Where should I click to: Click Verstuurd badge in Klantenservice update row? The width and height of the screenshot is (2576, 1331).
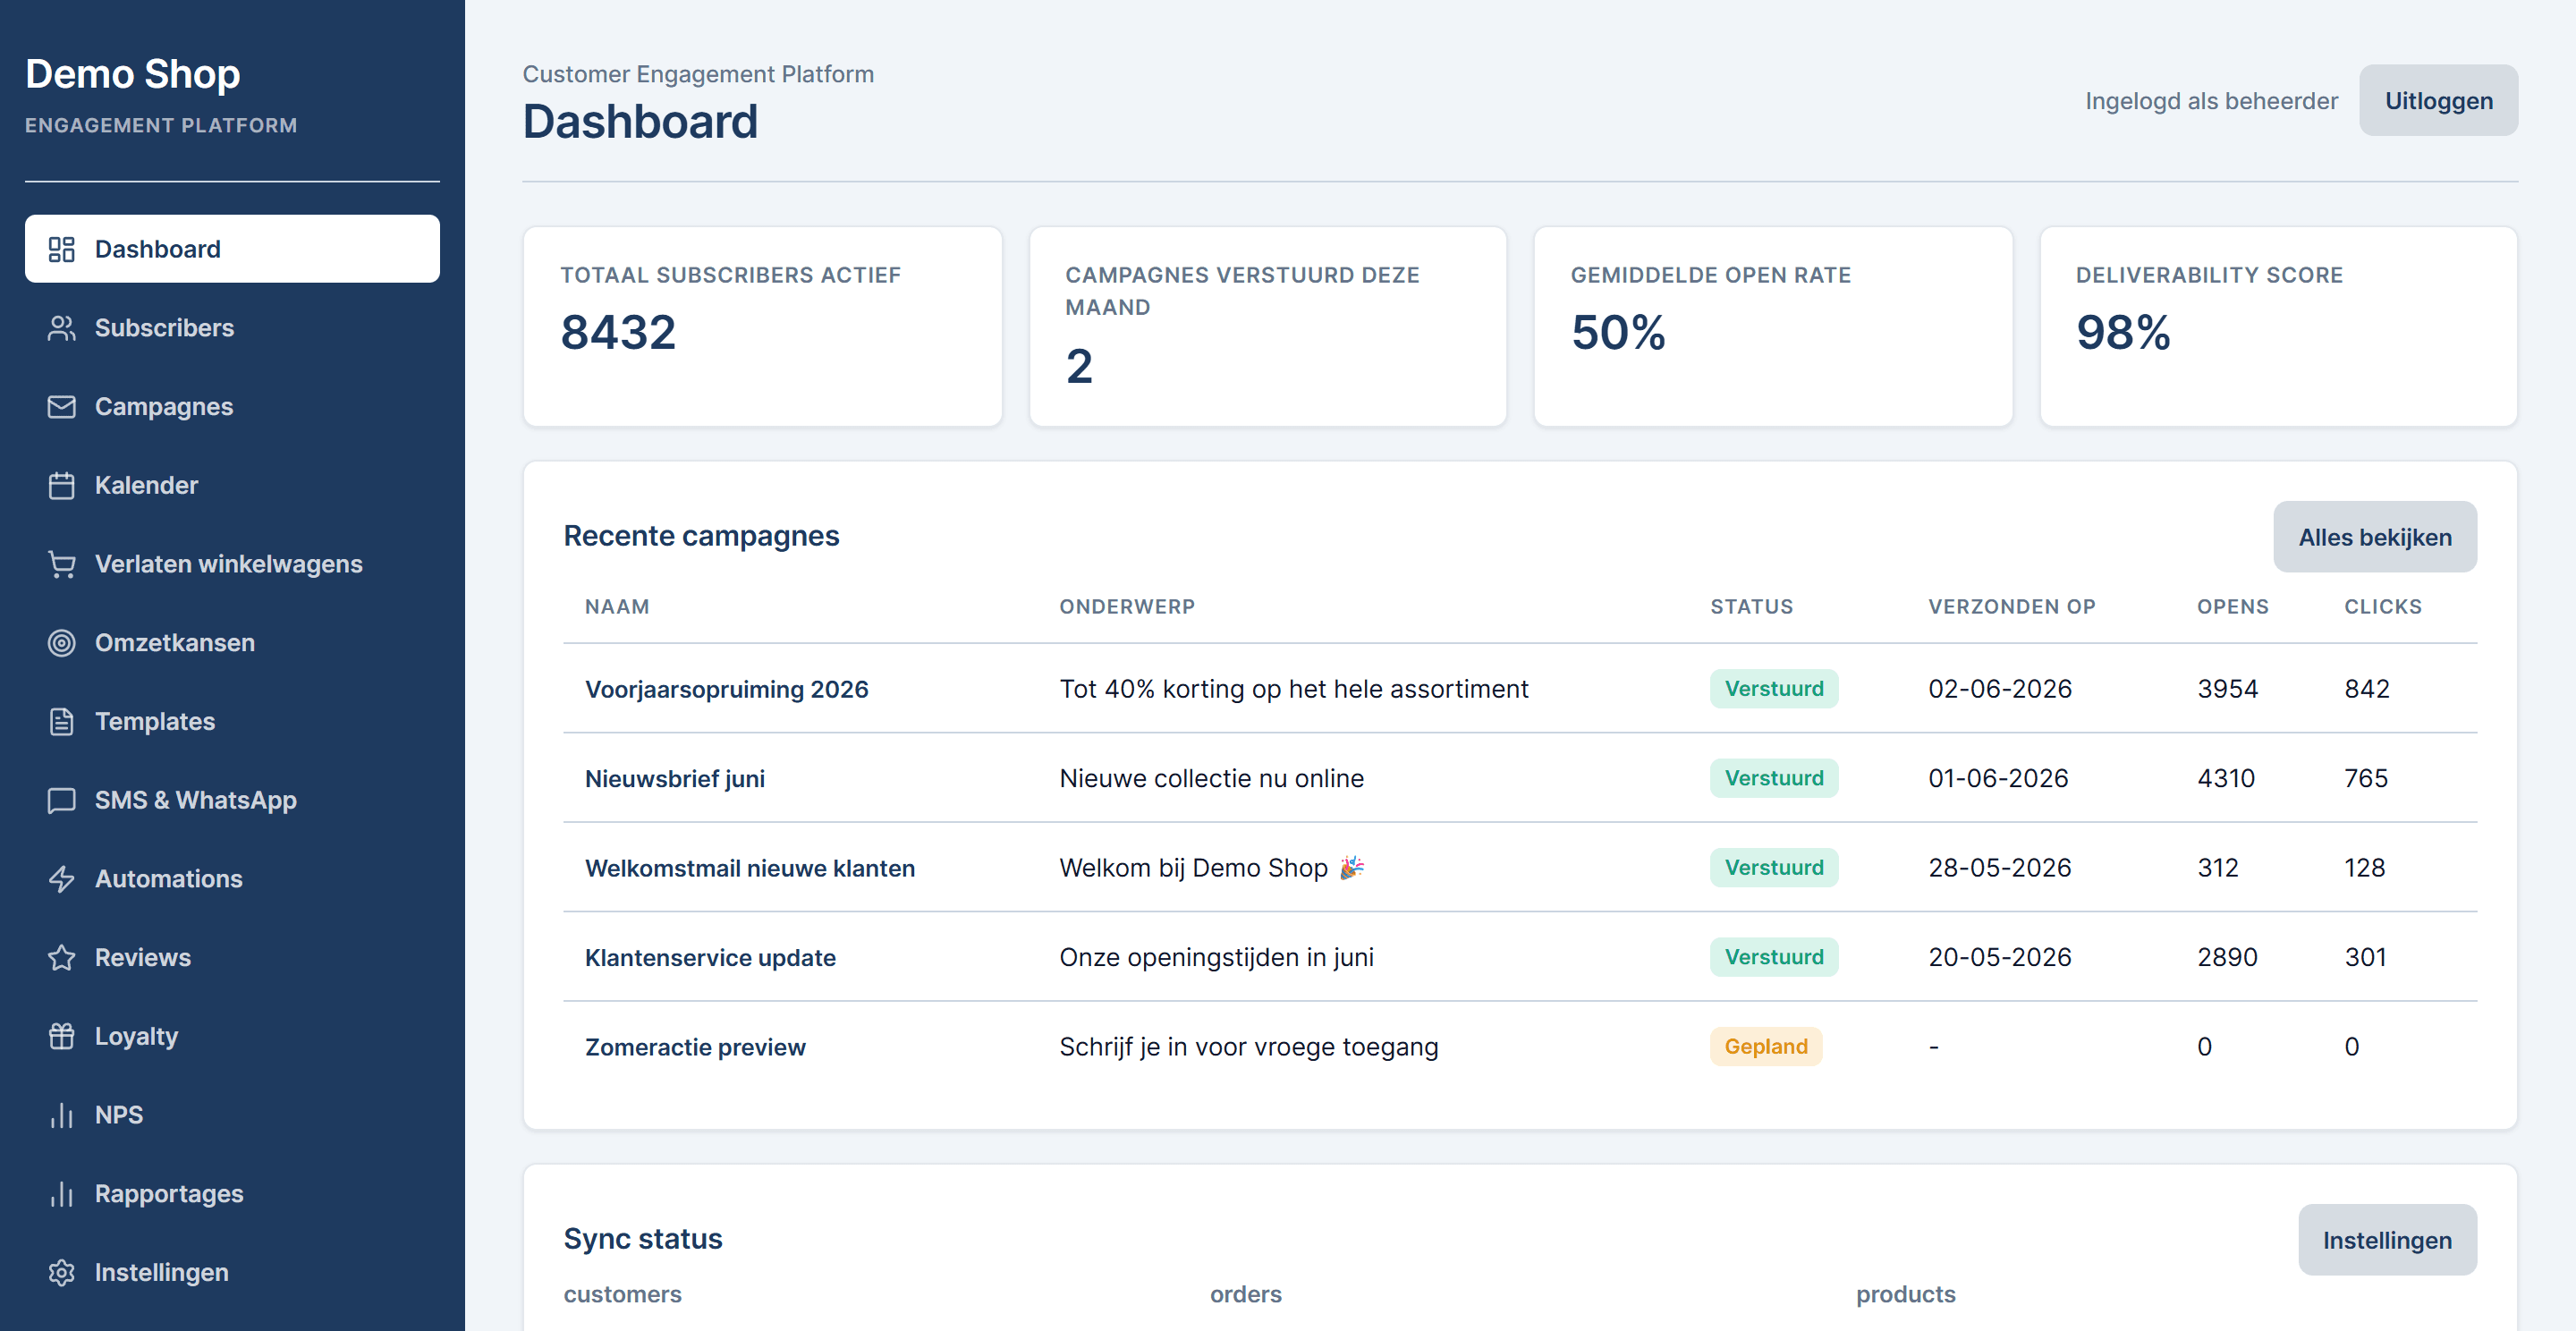click(x=1773, y=957)
